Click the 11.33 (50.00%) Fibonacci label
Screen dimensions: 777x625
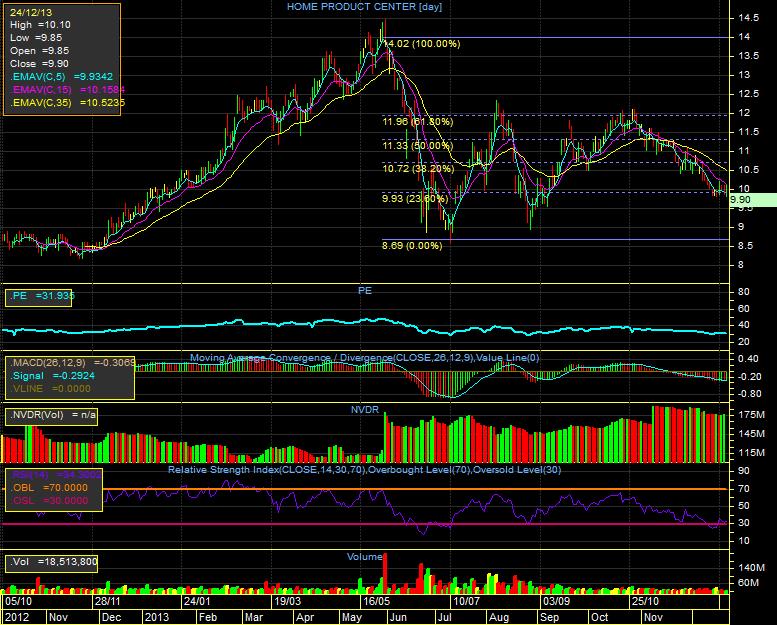(418, 146)
